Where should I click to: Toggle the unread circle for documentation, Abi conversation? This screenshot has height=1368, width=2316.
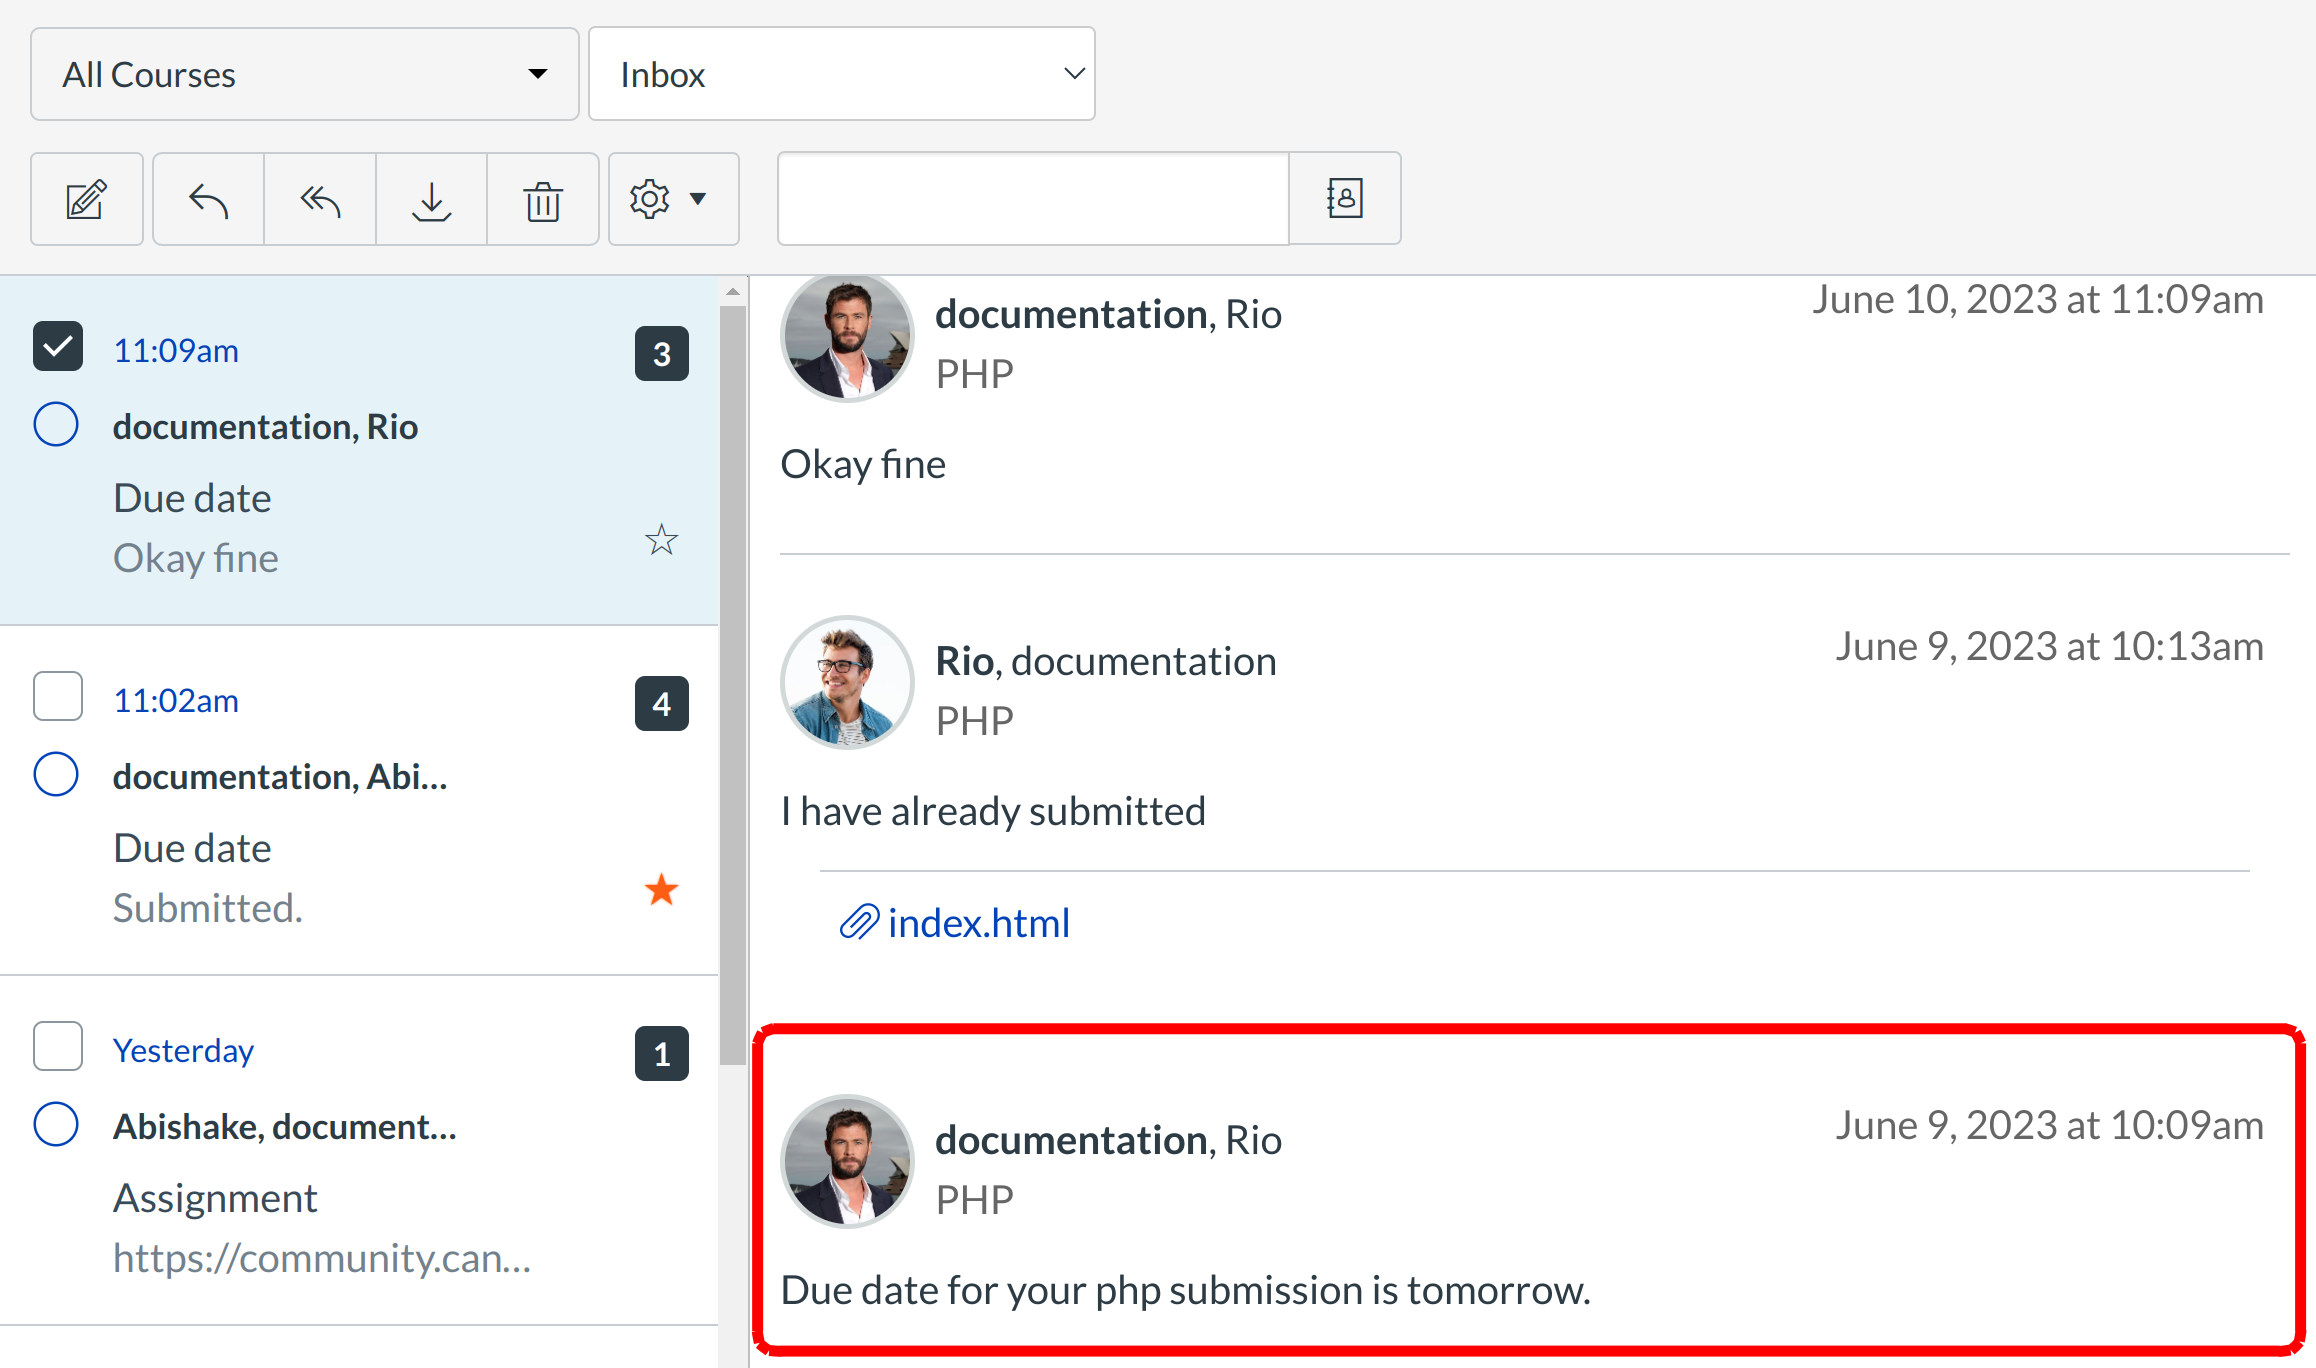tap(56, 774)
